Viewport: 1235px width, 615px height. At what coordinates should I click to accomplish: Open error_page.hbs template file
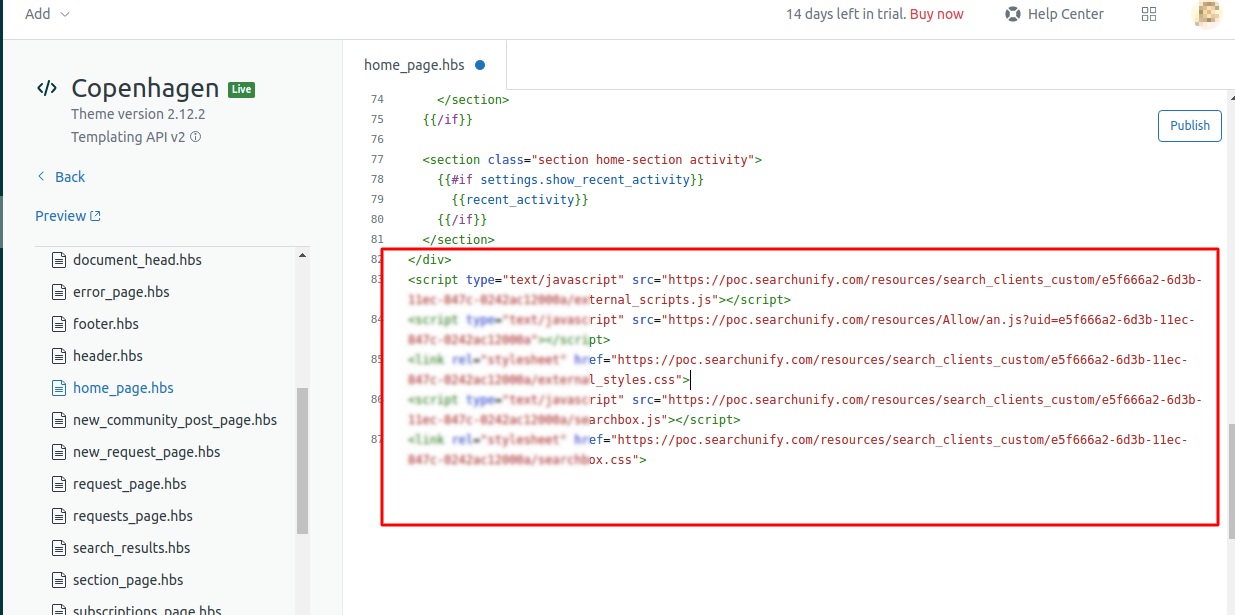tap(121, 292)
